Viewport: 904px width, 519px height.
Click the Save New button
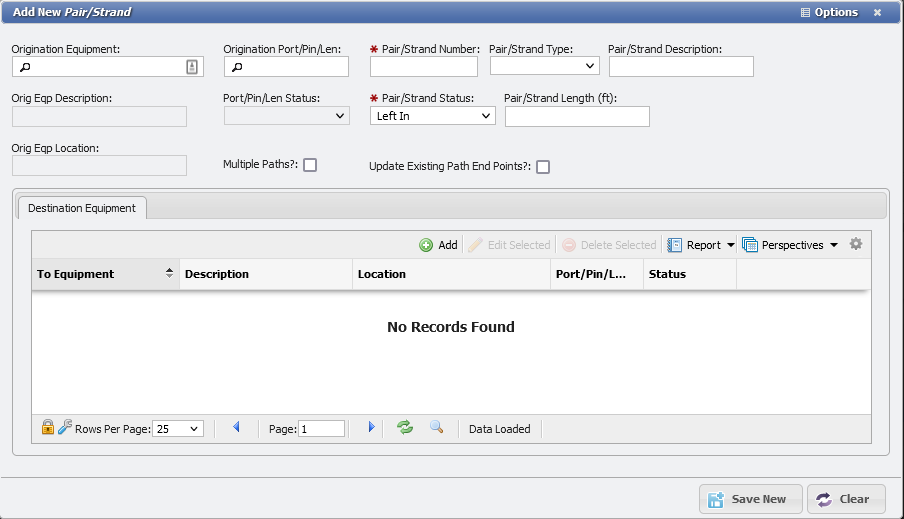point(750,499)
